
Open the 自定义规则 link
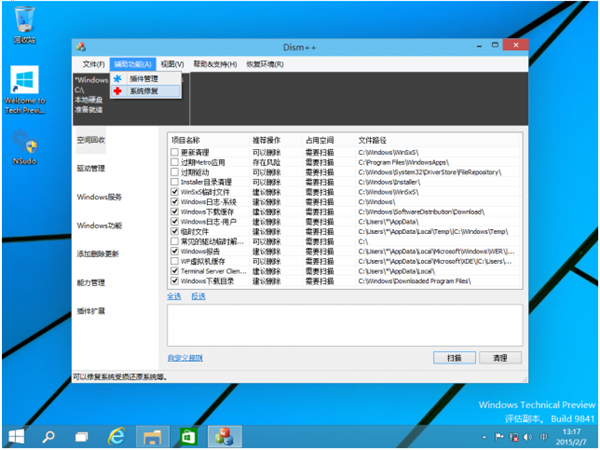click(x=185, y=358)
